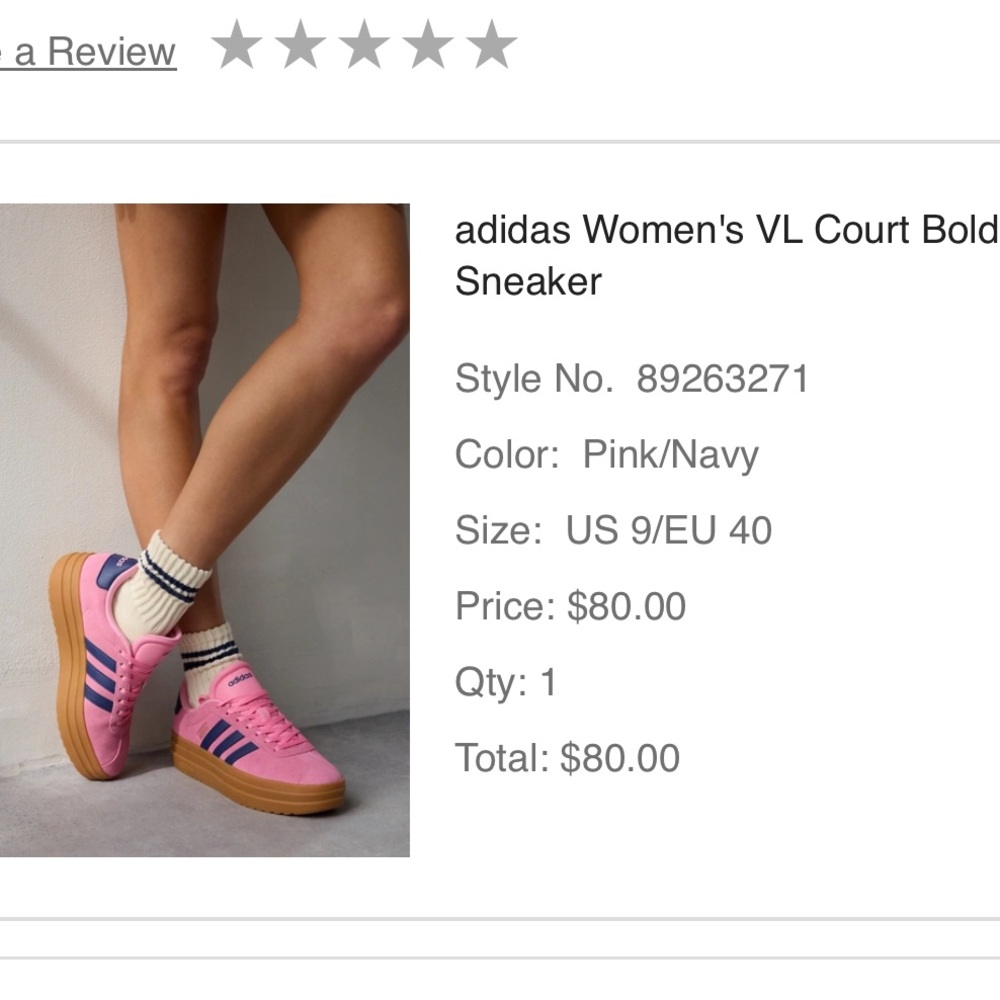Select the Style No. 89263271 text
The width and height of the screenshot is (1000, 1000).
[630, 380]
